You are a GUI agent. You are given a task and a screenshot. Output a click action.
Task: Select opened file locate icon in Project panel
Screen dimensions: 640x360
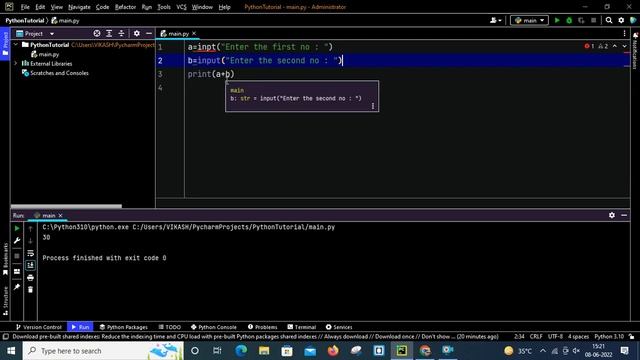(97, 33)
